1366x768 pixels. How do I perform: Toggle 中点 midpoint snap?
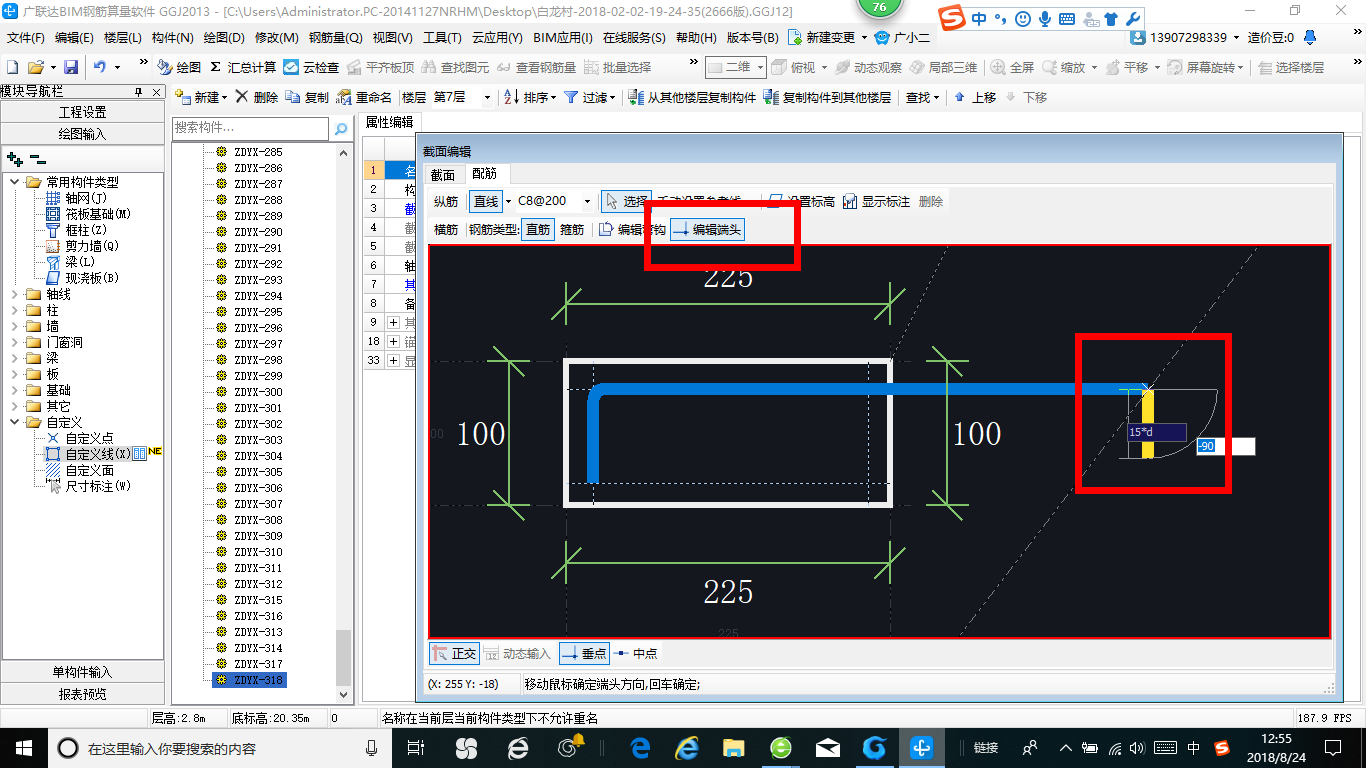click(635, 653)
